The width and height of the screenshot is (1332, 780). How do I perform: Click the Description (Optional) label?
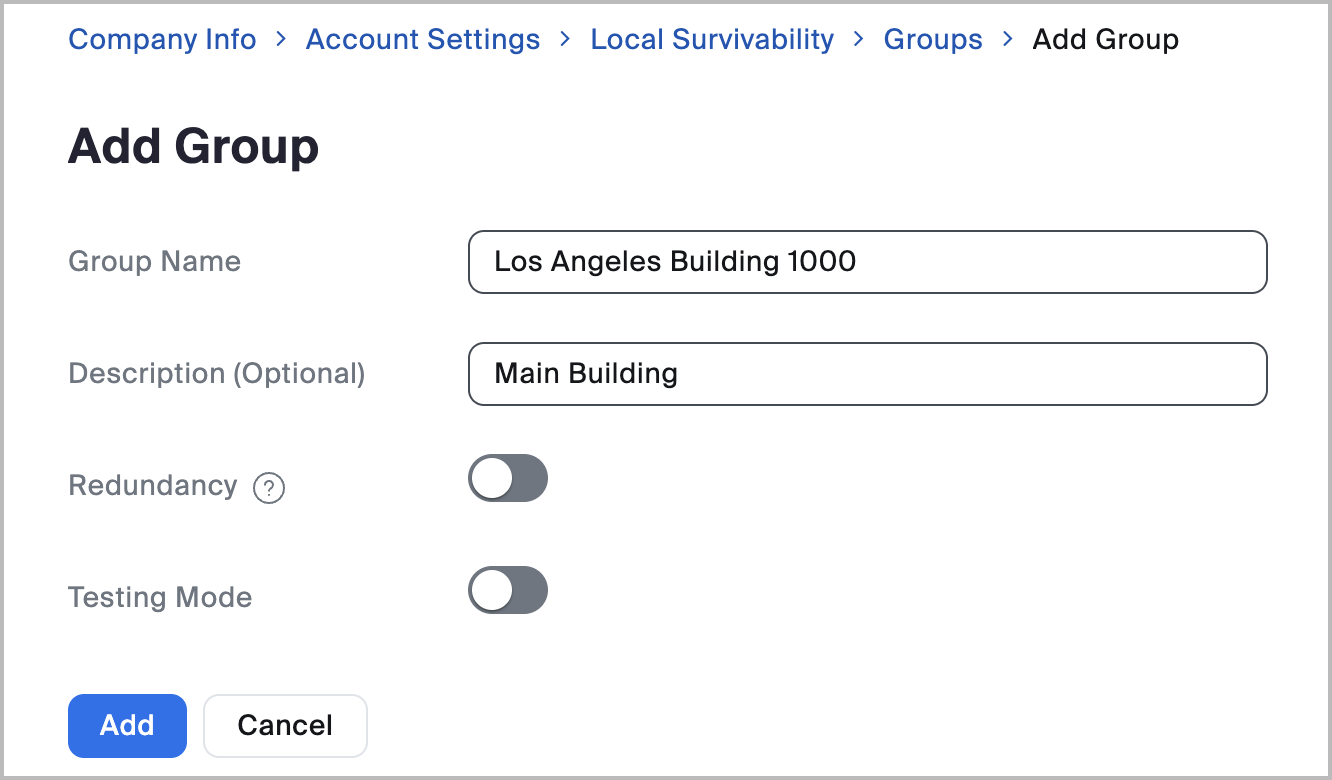pyautogui.click(x=216, y=374)
